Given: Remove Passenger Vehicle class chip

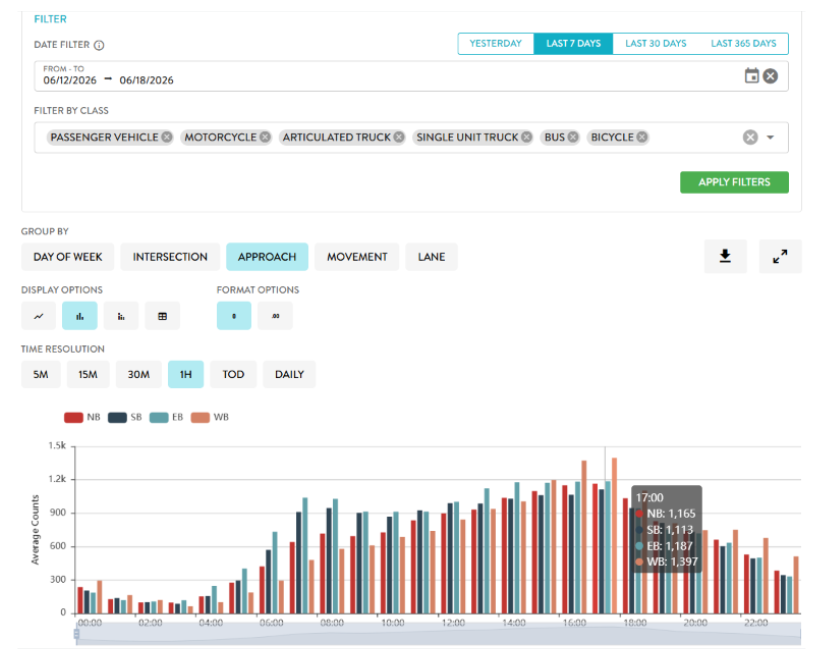Looking at the screenshot, I should click(167, 137).
